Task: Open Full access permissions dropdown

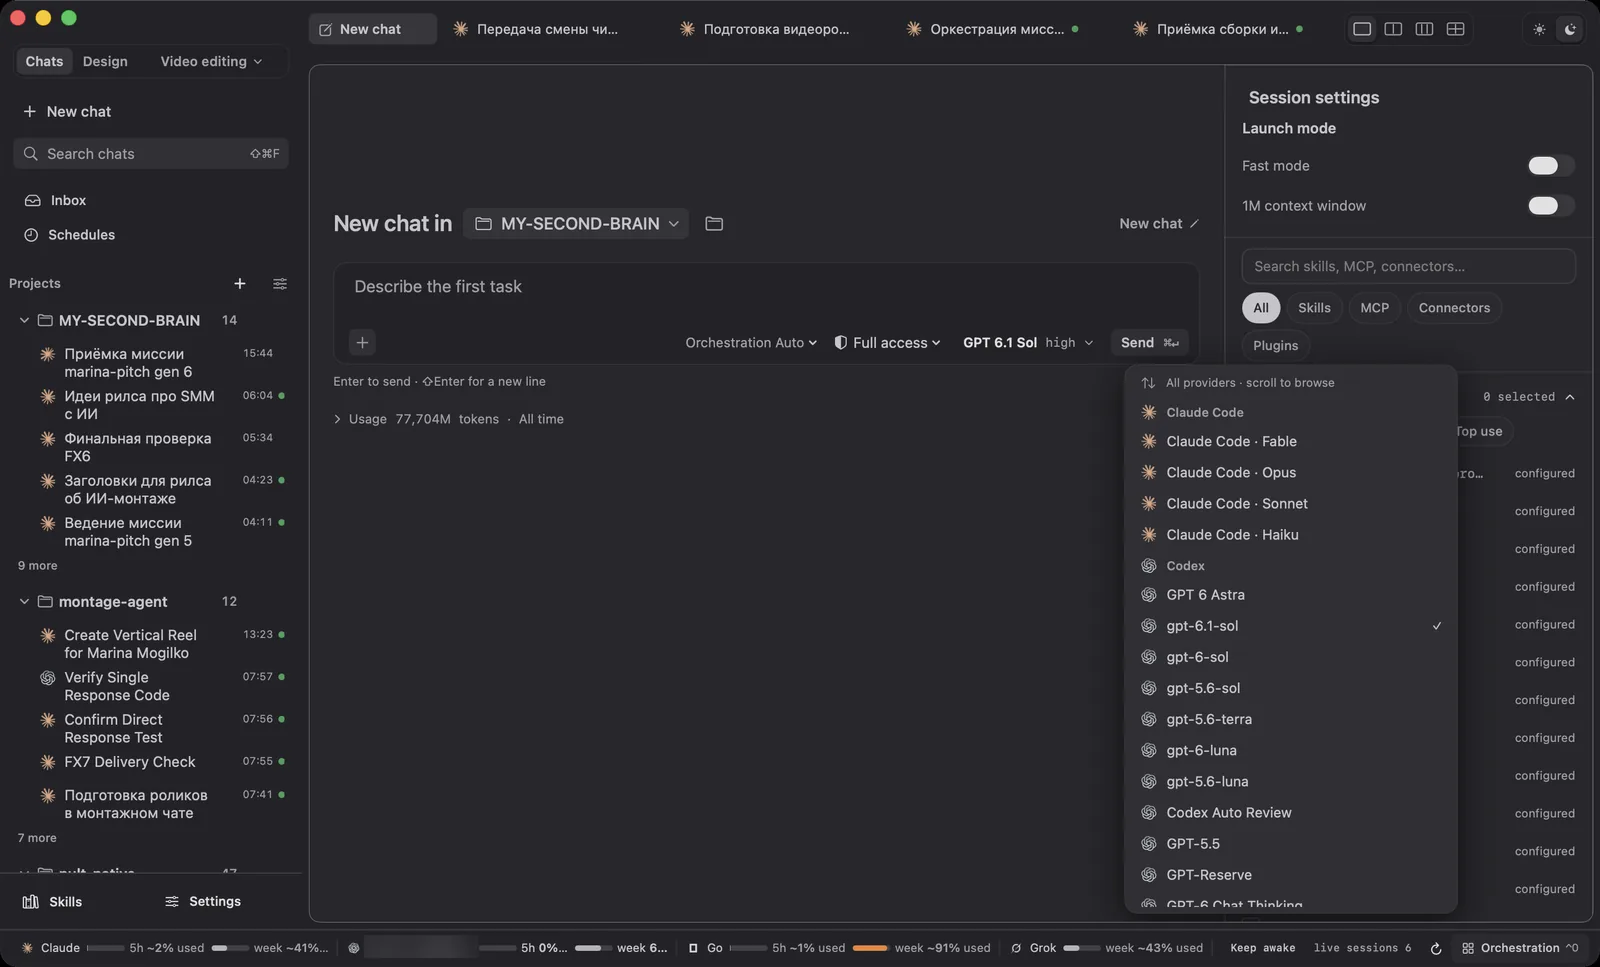Action: 888,343
